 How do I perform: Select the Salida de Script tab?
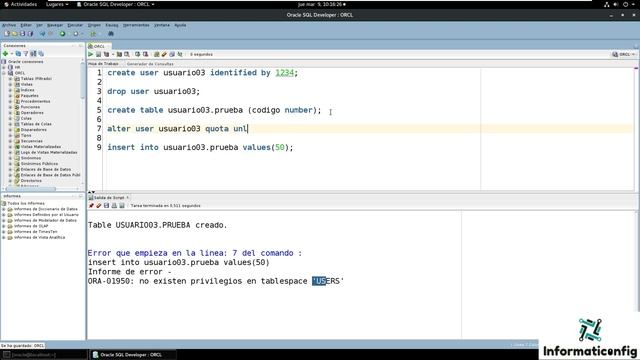[x=109, y=198]
